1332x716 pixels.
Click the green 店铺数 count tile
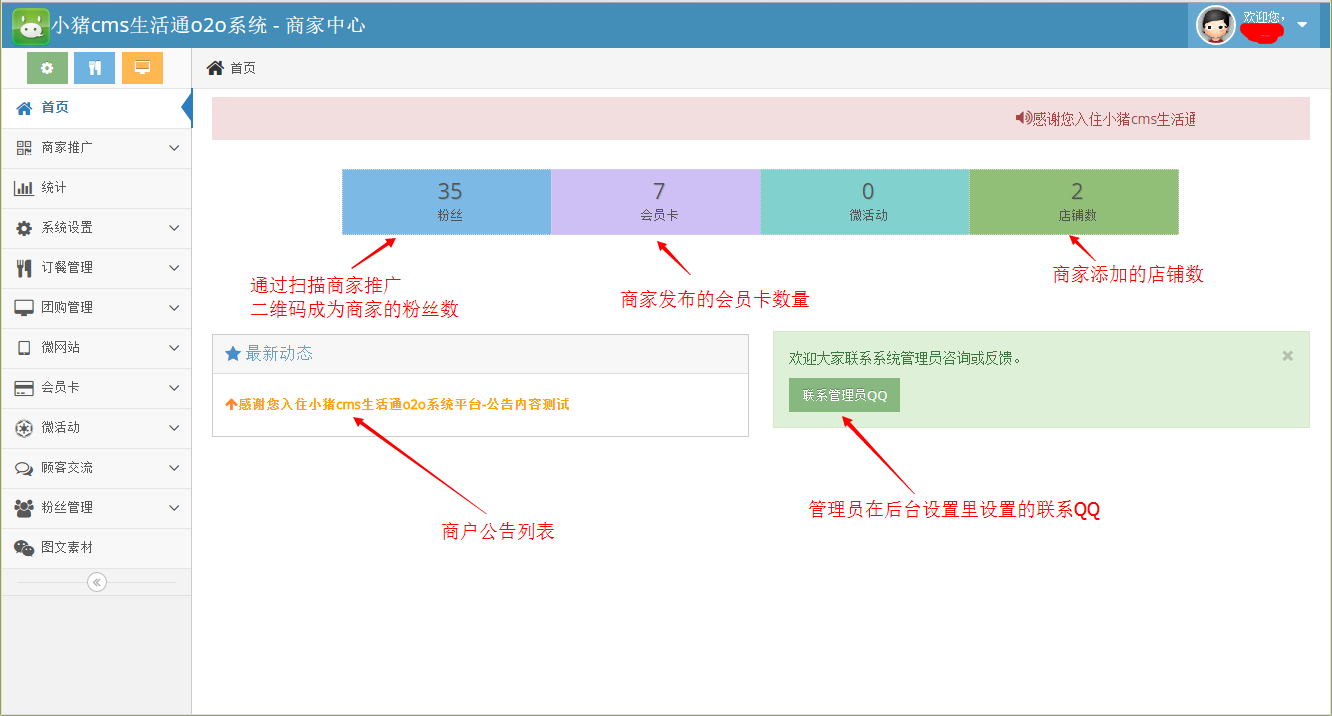click(x=1074, y=202)
